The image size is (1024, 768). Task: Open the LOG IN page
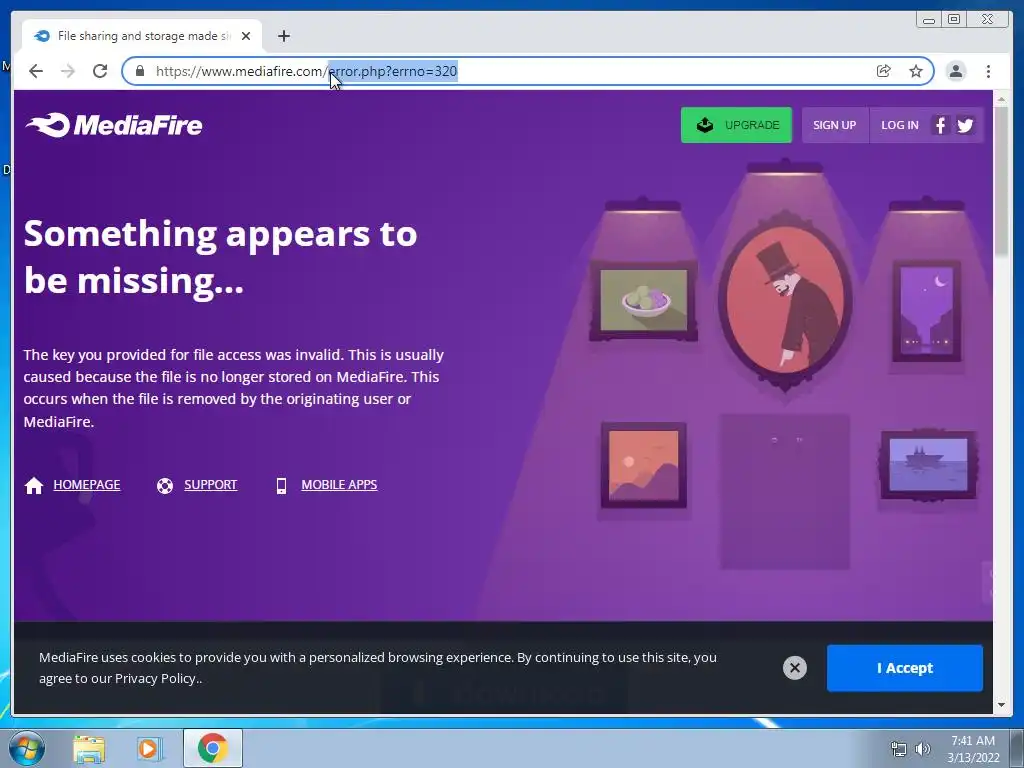pyautogui.click(x=900, y=125)
